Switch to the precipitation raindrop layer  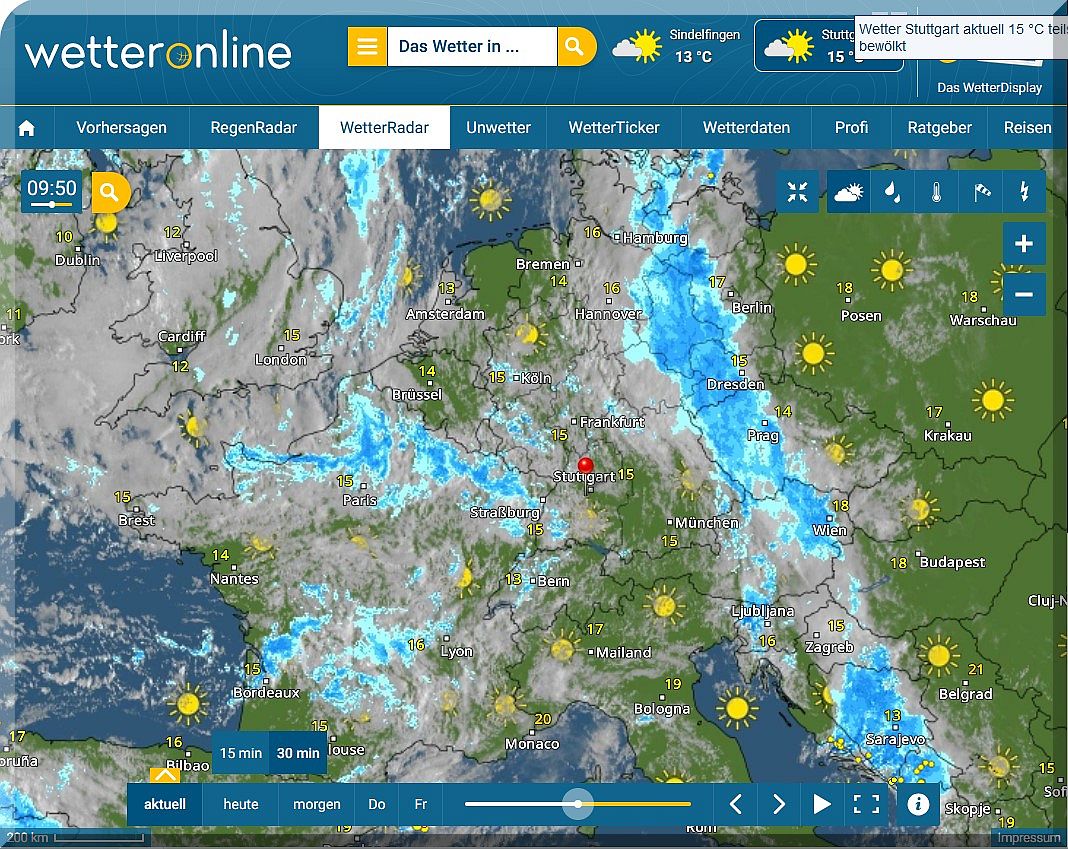892,192
